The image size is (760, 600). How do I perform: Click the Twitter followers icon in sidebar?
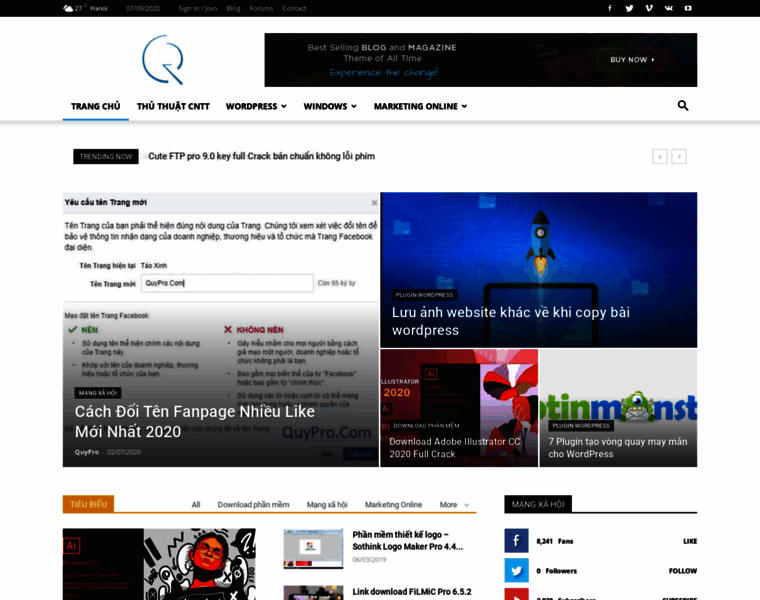pyautogui.click(x=516, y=571)
